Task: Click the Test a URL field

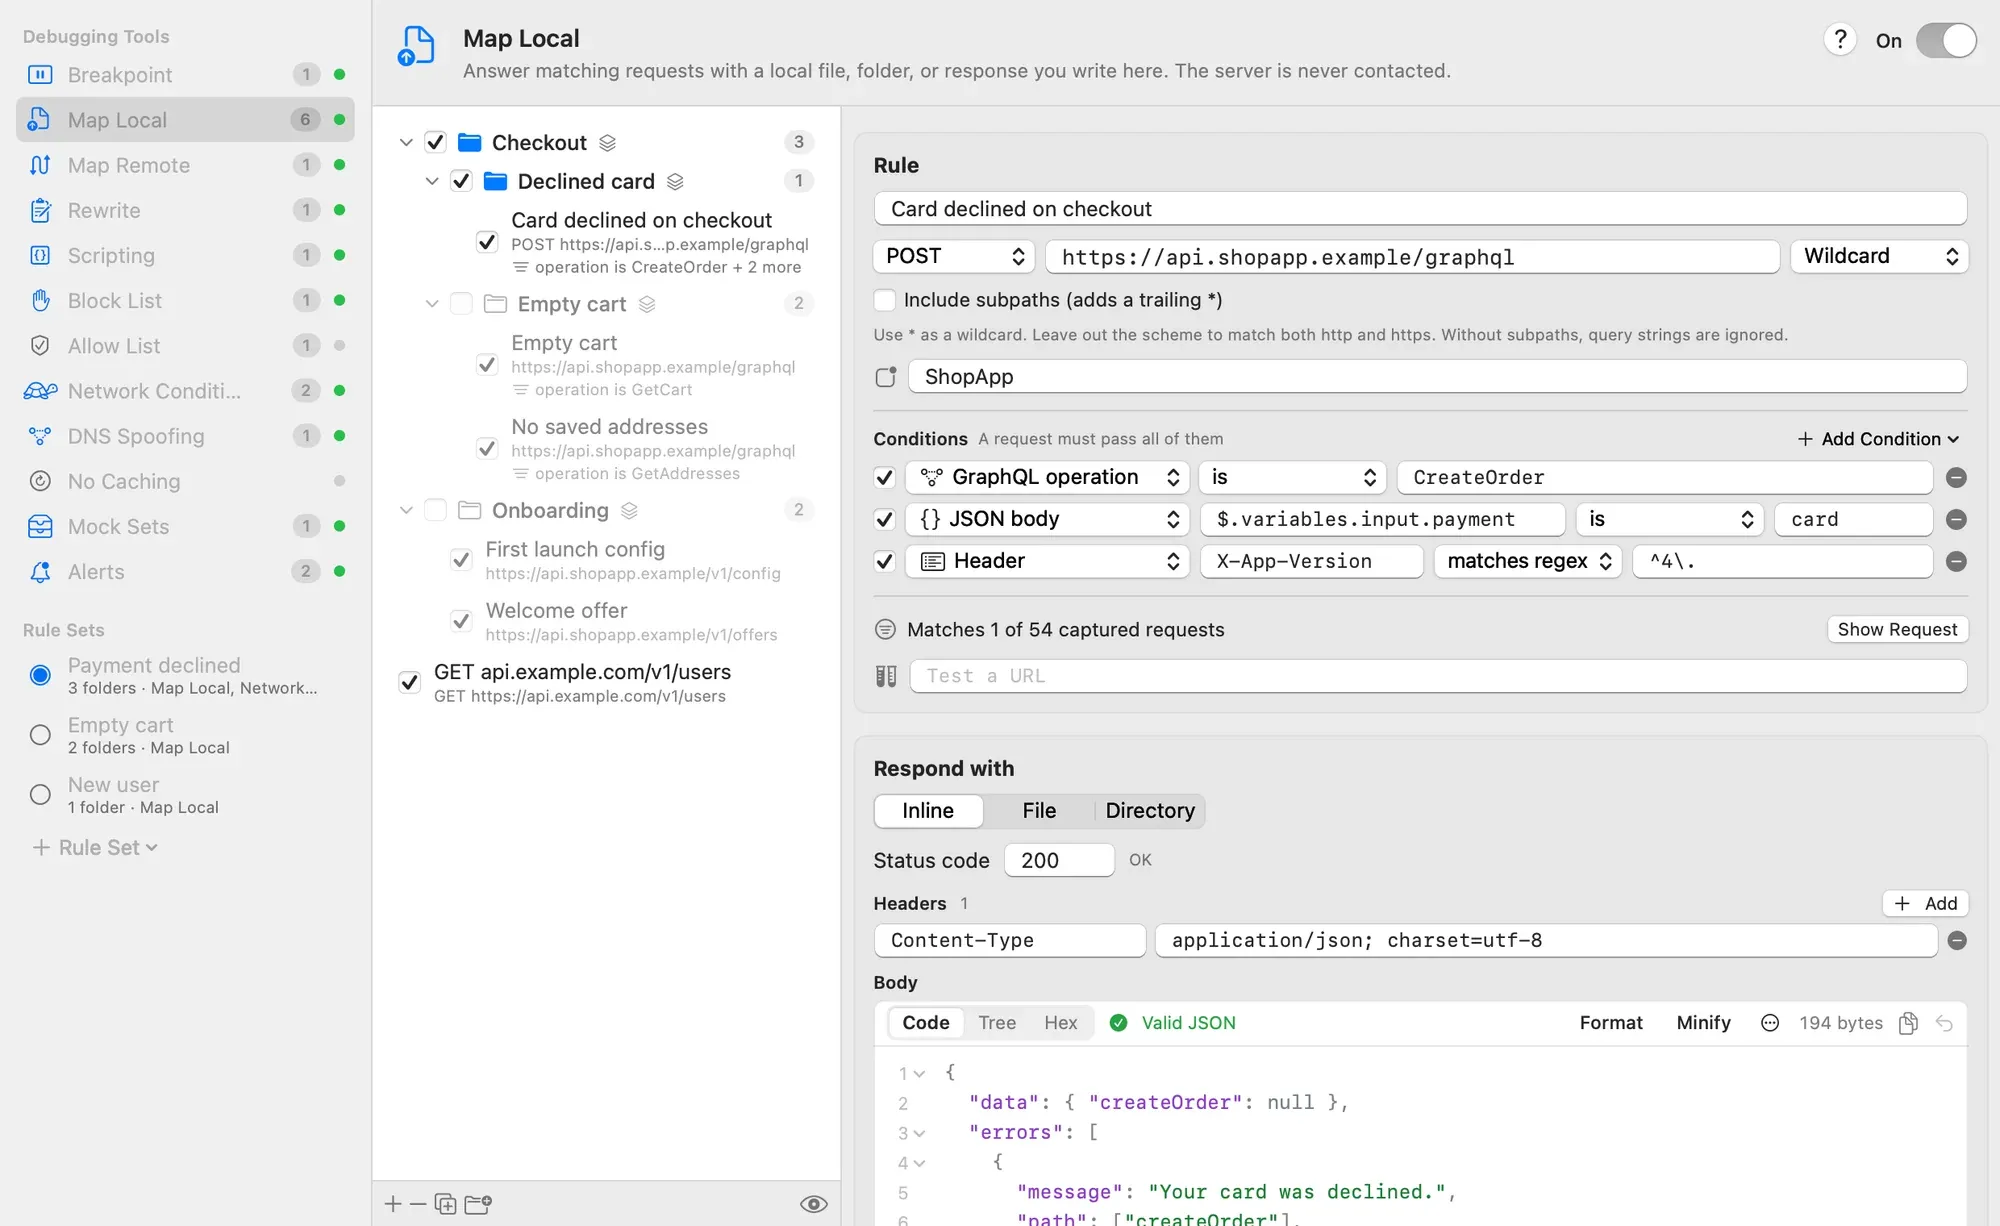Action: coord(1438,676)
